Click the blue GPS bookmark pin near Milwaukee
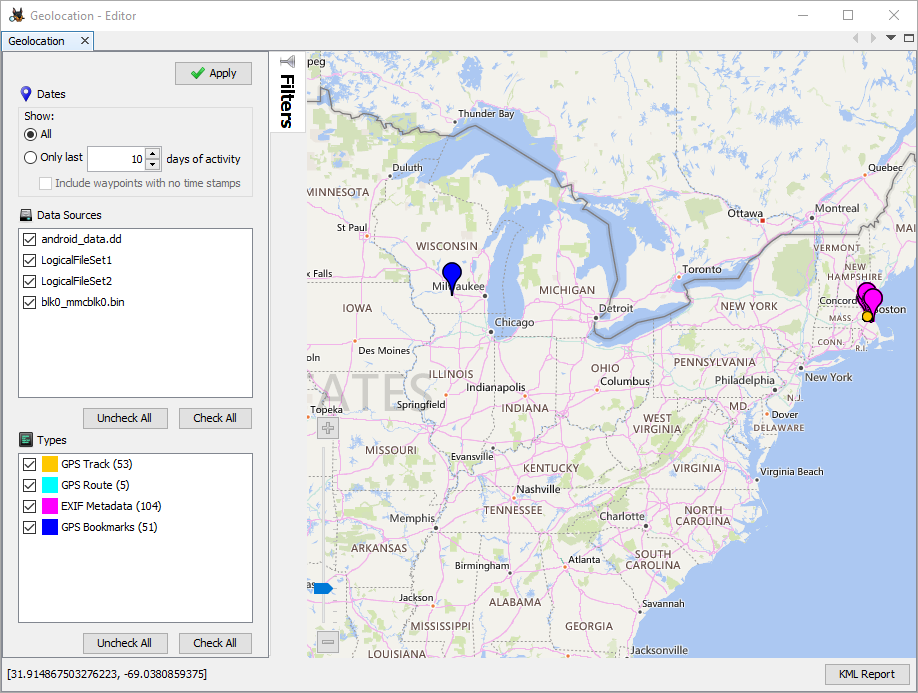 (x=452, y=275)
